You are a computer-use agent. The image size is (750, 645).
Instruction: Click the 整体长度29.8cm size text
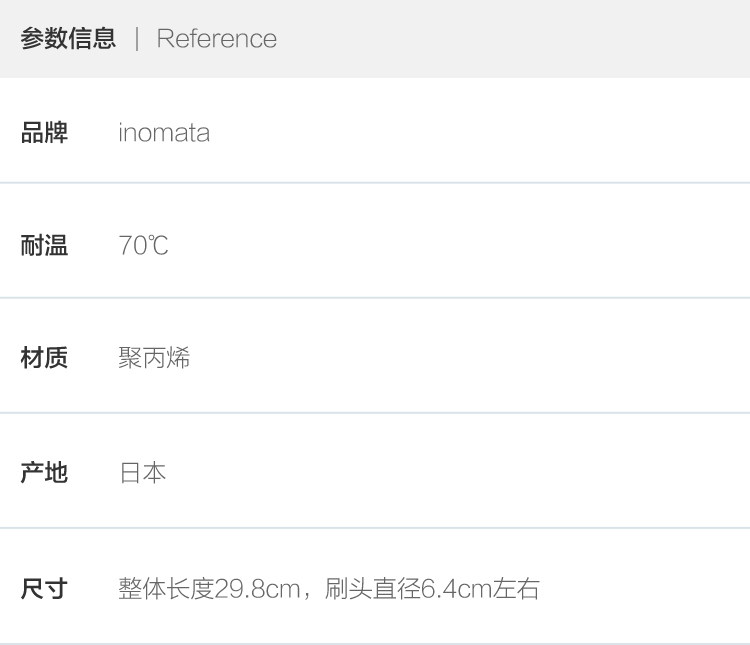point(209,589)
